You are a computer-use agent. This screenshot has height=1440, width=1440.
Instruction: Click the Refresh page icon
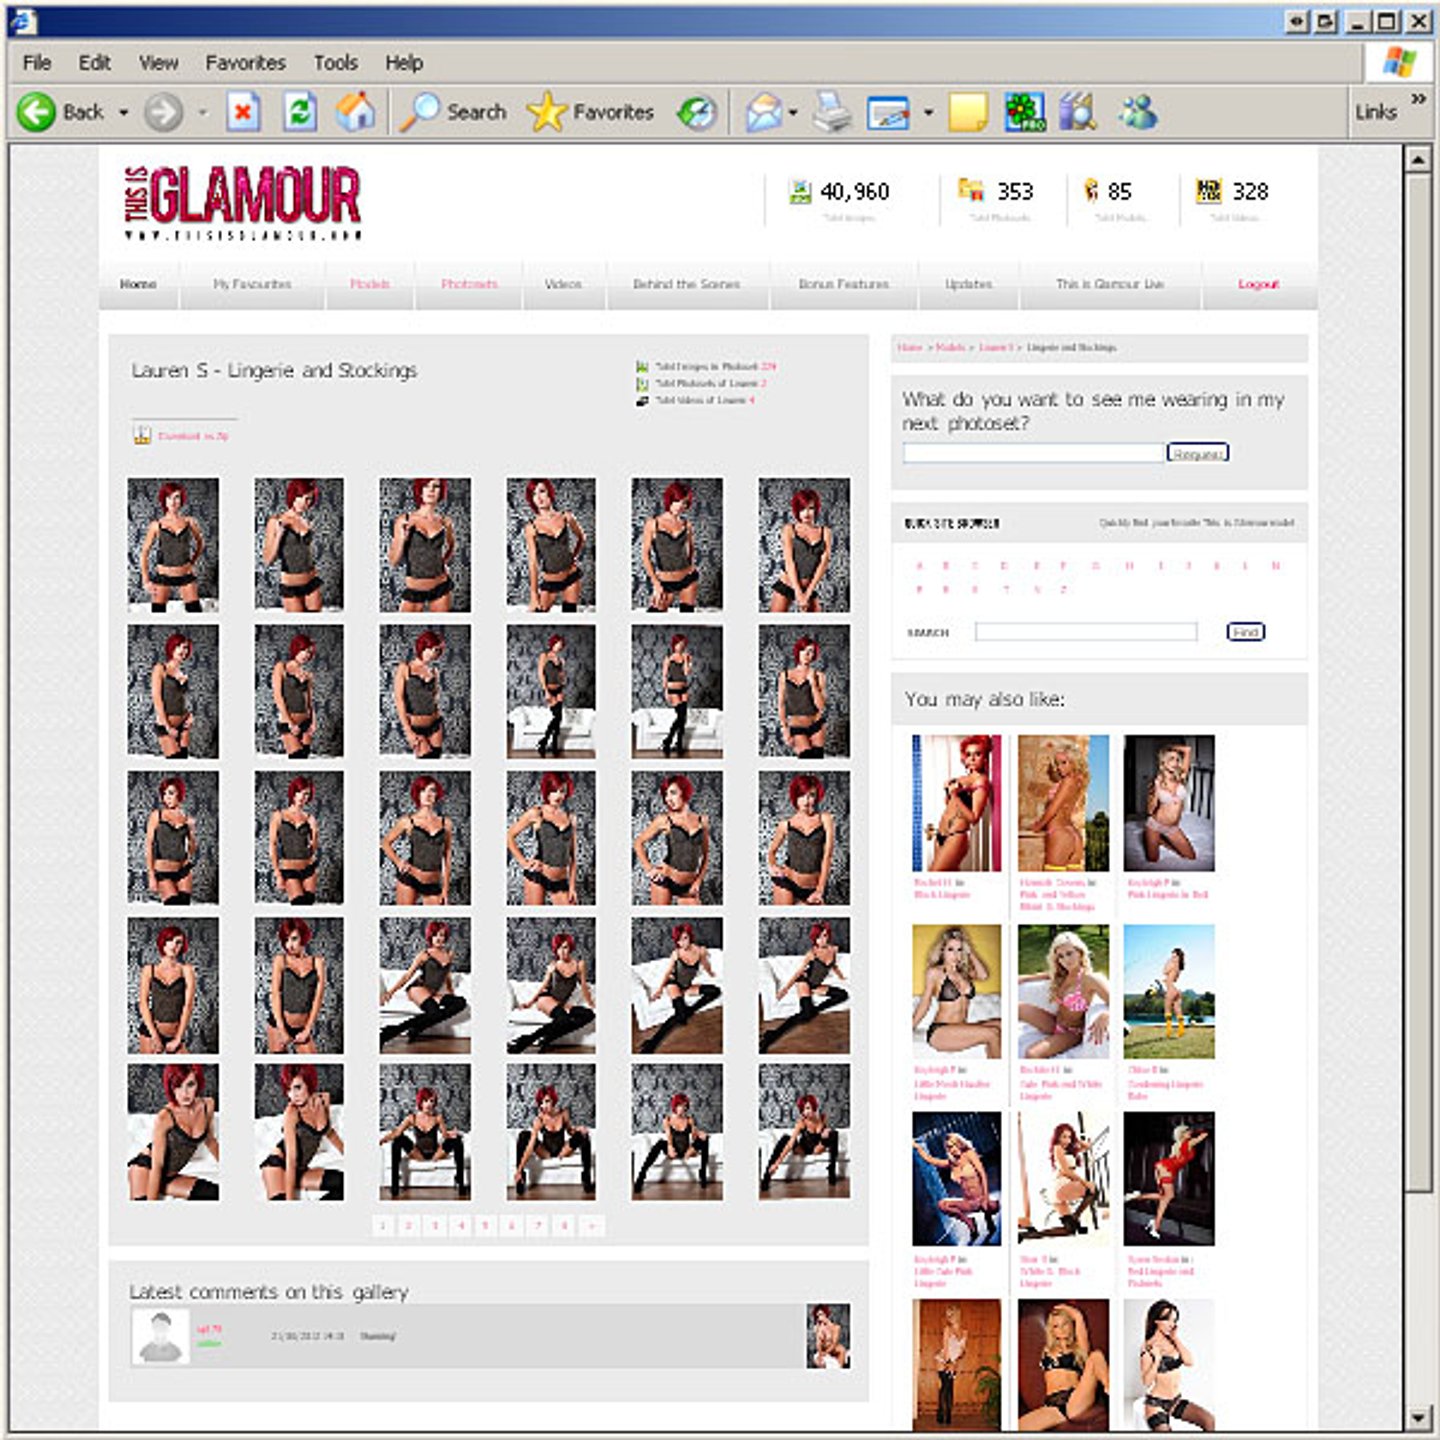click(299, 112)
